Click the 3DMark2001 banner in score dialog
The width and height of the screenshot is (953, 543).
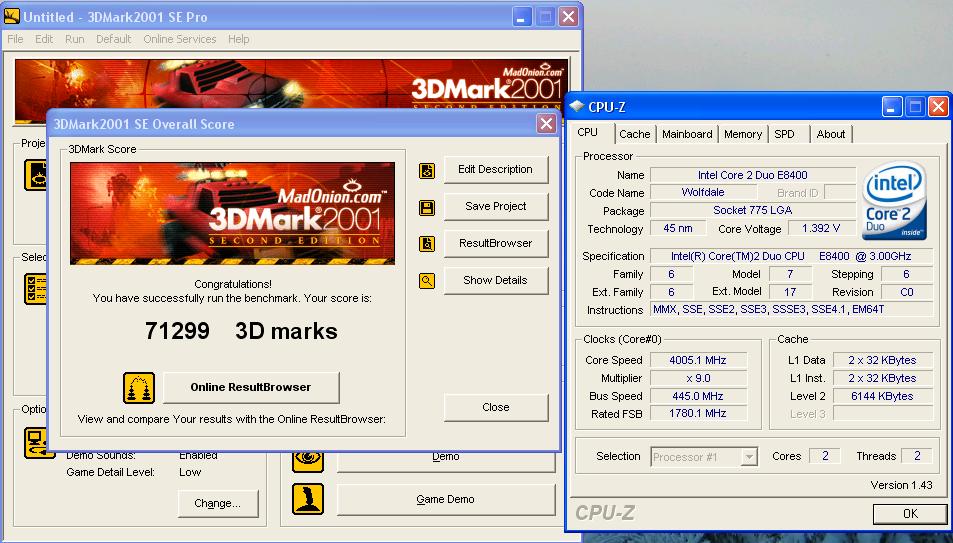pos(233,213)
